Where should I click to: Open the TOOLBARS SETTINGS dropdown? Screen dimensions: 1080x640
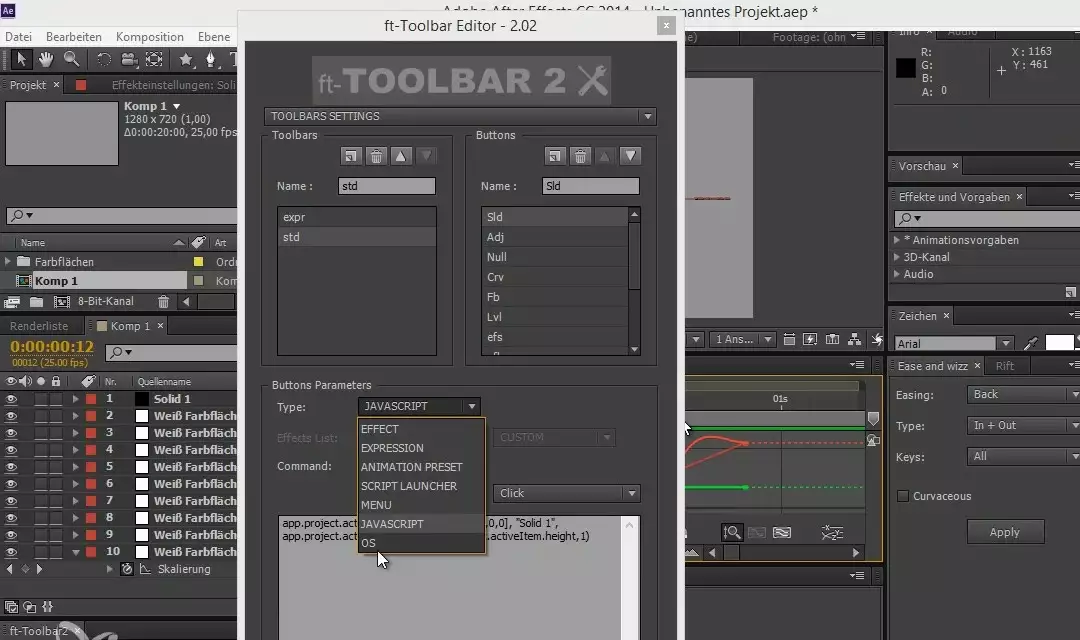[460, 116]
